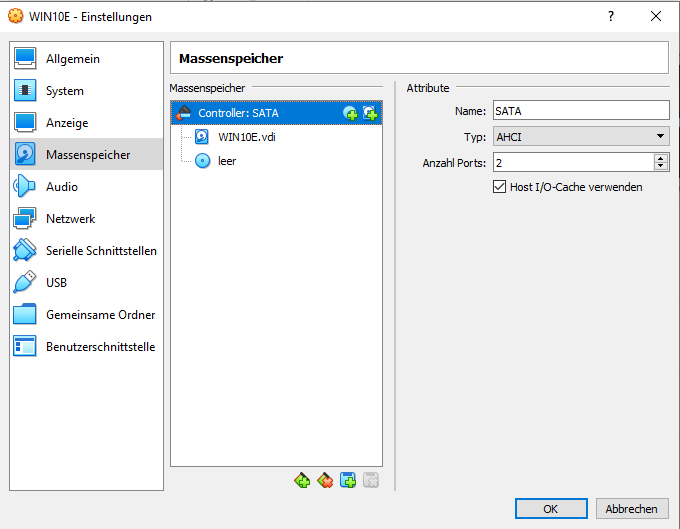The image size is (680, 529).
Task: Open Benutzerschnittstelle settings
Action: click(x=86, y=346)
